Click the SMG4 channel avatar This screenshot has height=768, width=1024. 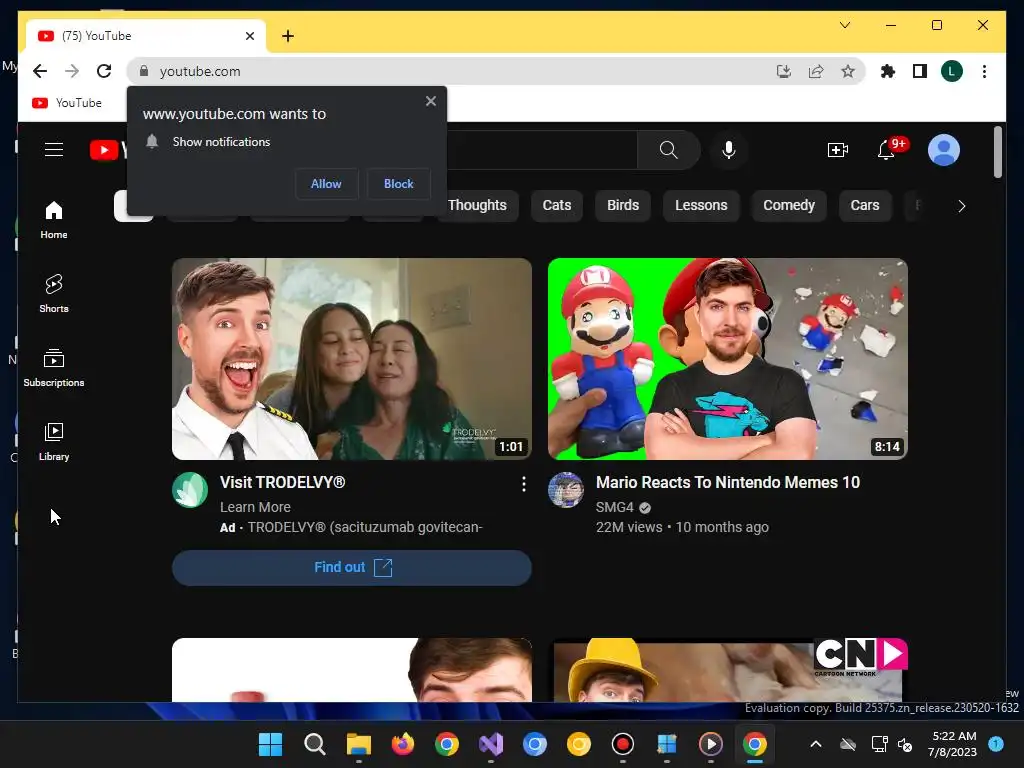[566, 490]
